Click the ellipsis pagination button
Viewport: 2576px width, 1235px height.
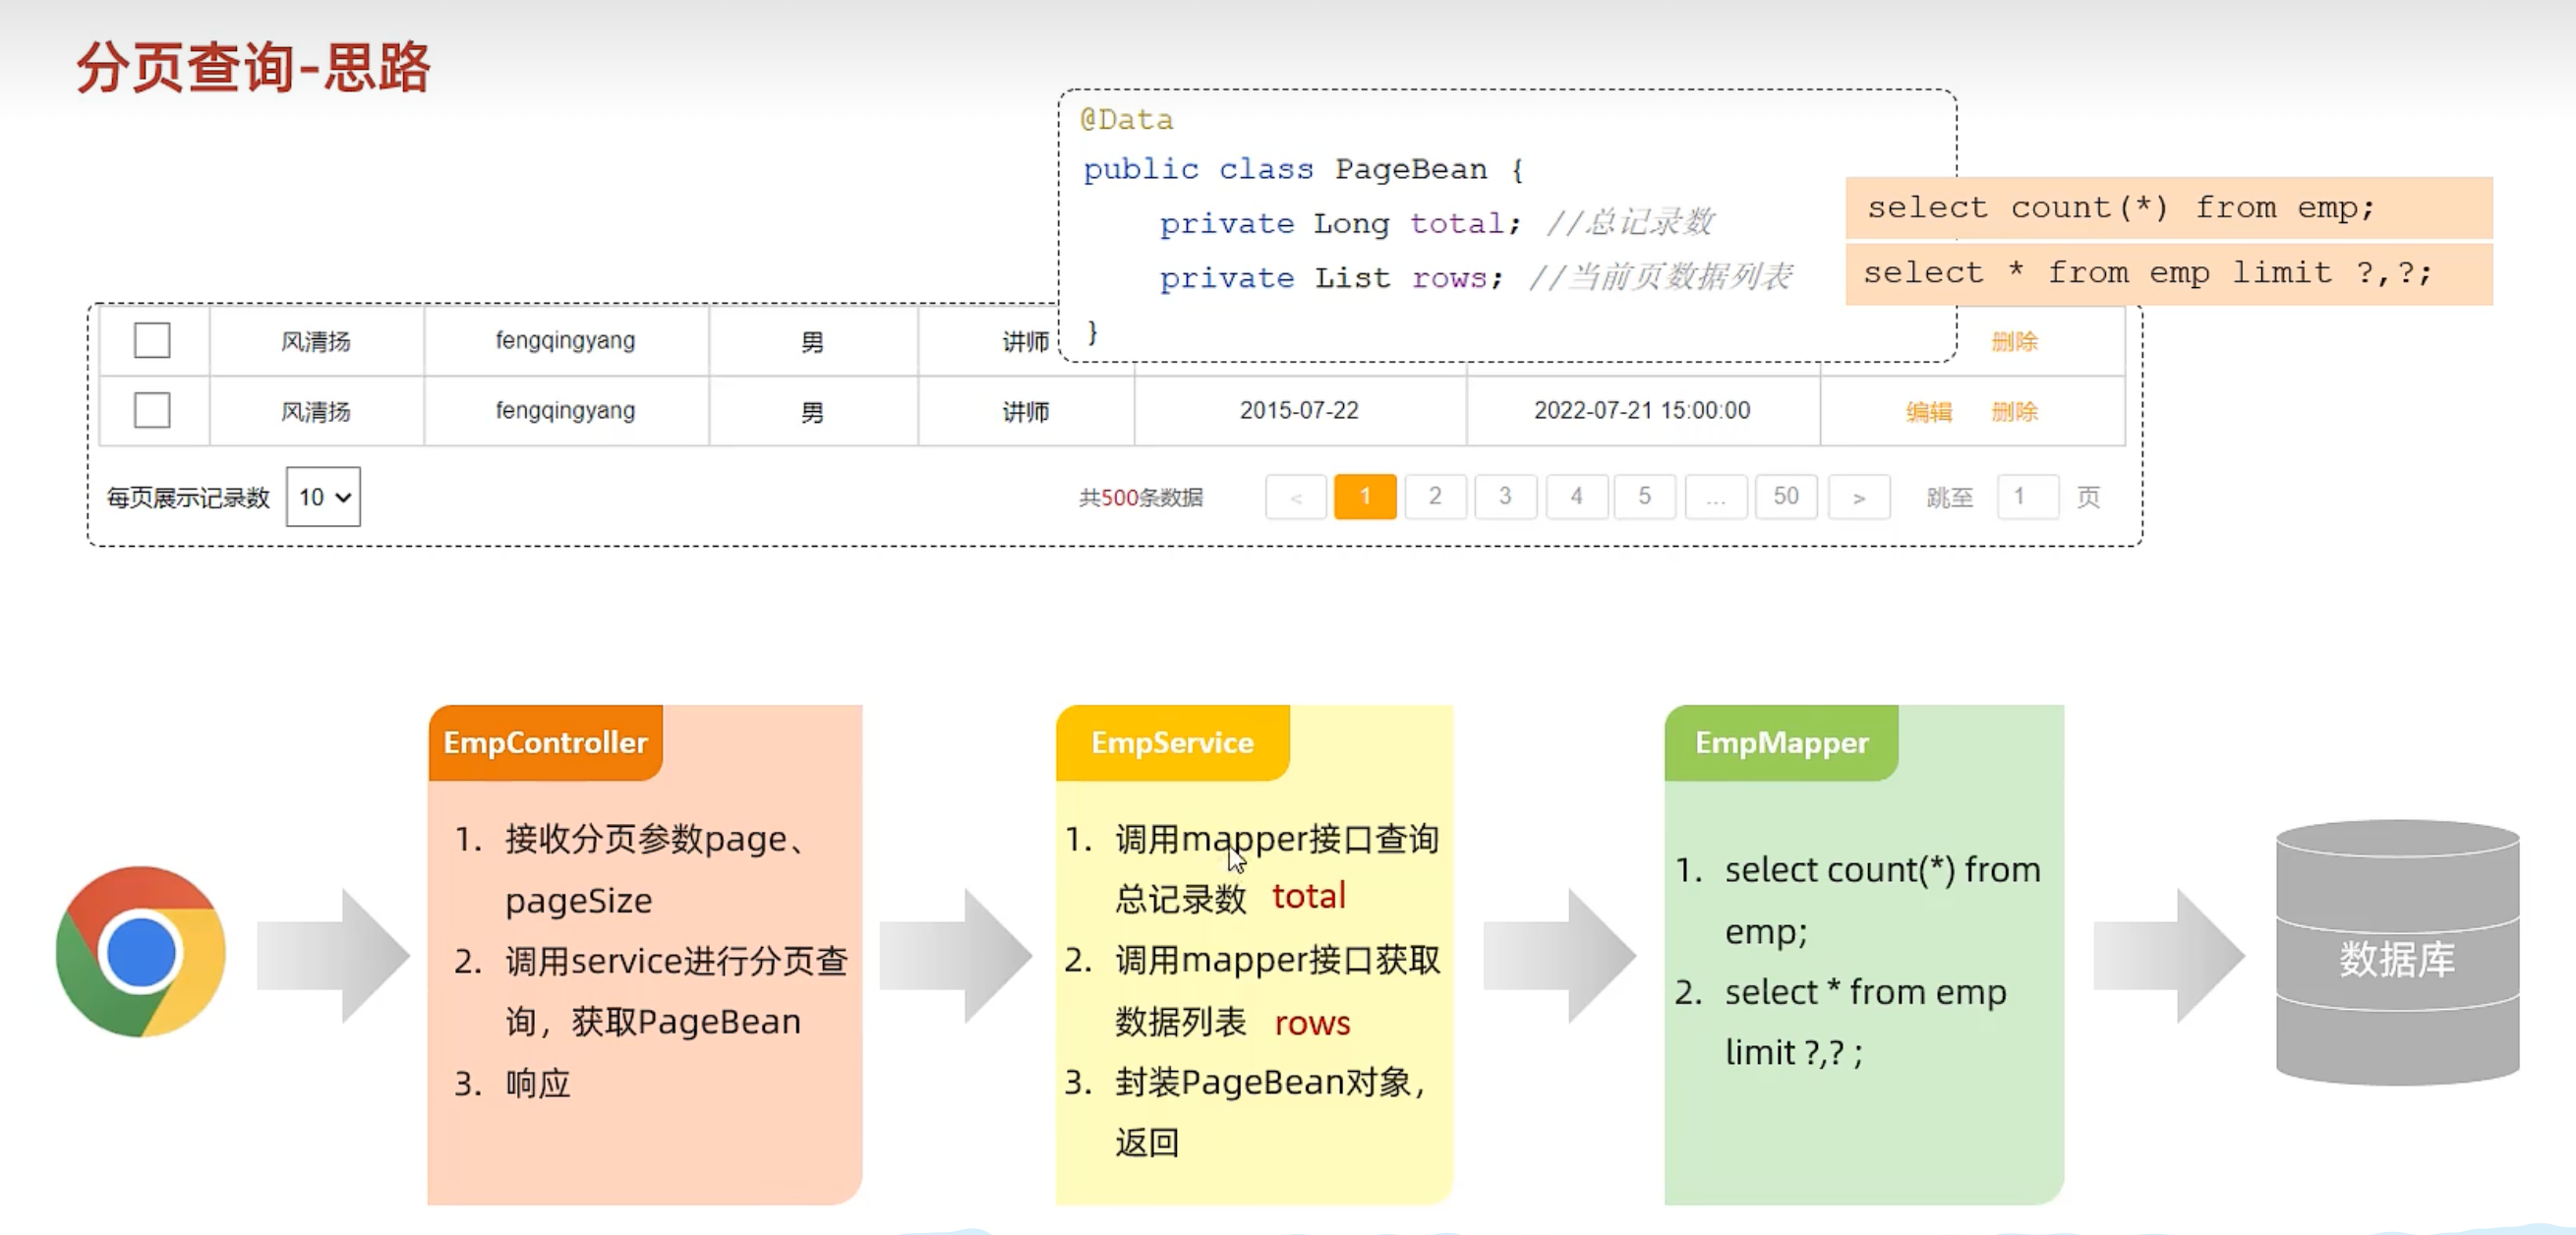click(1716, 496)
